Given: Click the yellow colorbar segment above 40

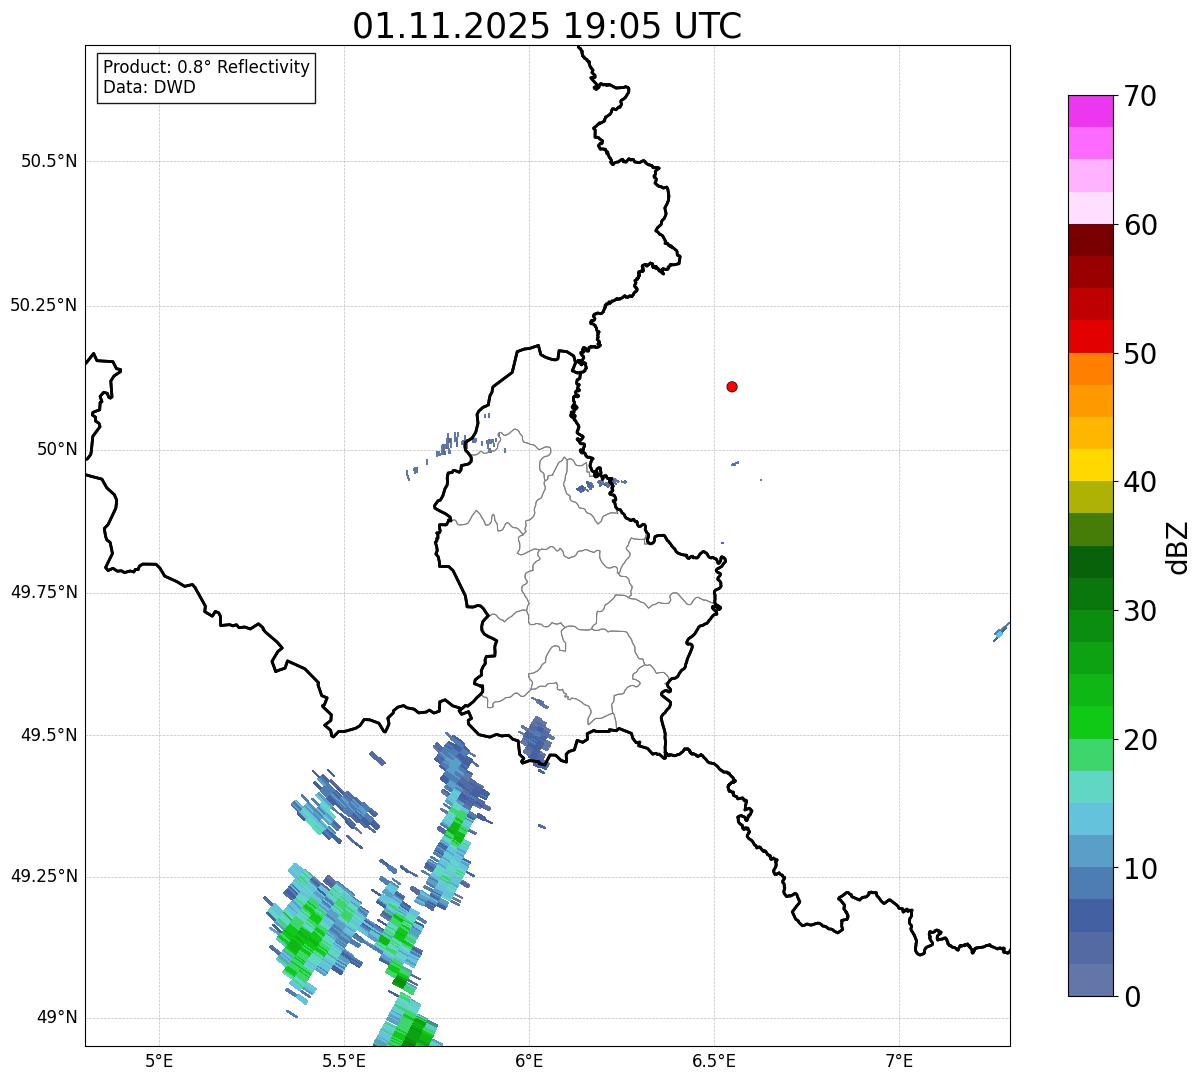Looking at the screenshot, I should click(x=1090, y=465).
